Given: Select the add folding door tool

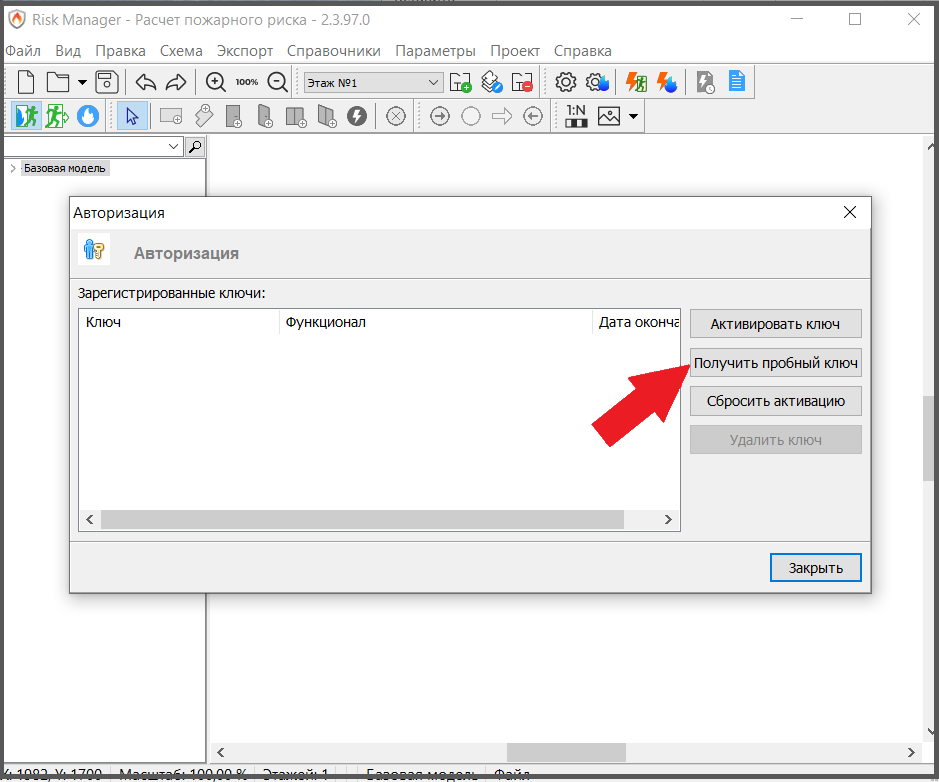Looking at the screenshot, I should pyautogui.click(x=326, y=116).
